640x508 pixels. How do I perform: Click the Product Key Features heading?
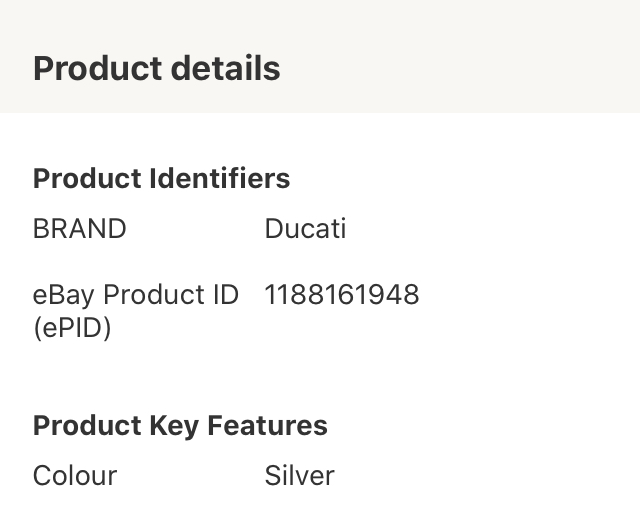tap(180, 426)
